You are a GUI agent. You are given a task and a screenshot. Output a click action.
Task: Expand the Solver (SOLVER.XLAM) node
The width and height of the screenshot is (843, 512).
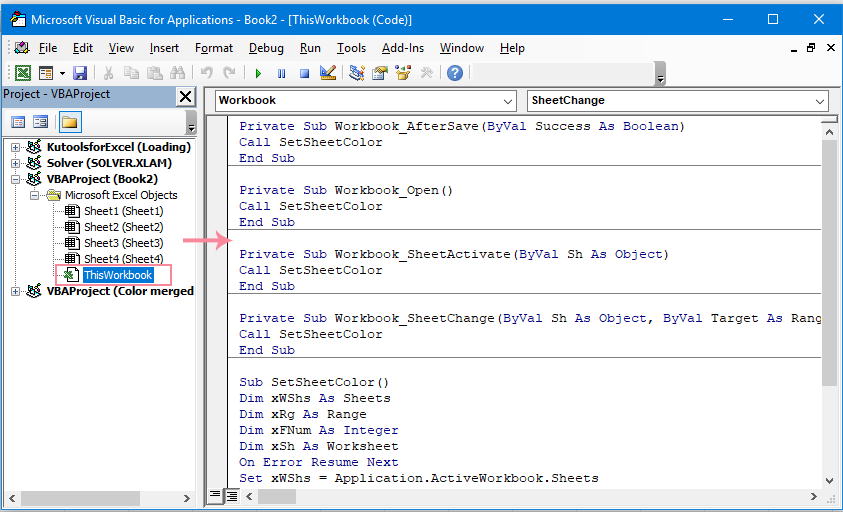click(16, 163)
